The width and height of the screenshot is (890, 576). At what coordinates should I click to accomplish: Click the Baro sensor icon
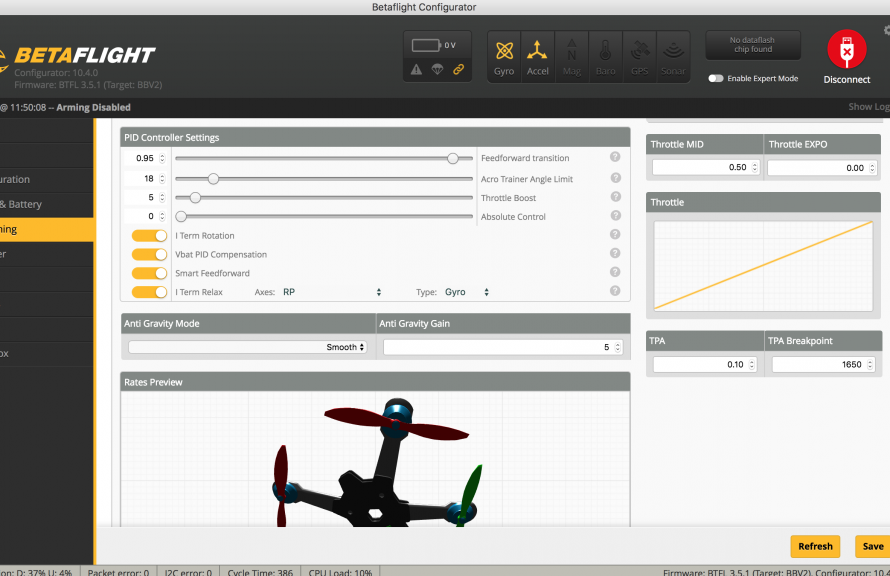[x=606, y=57]
